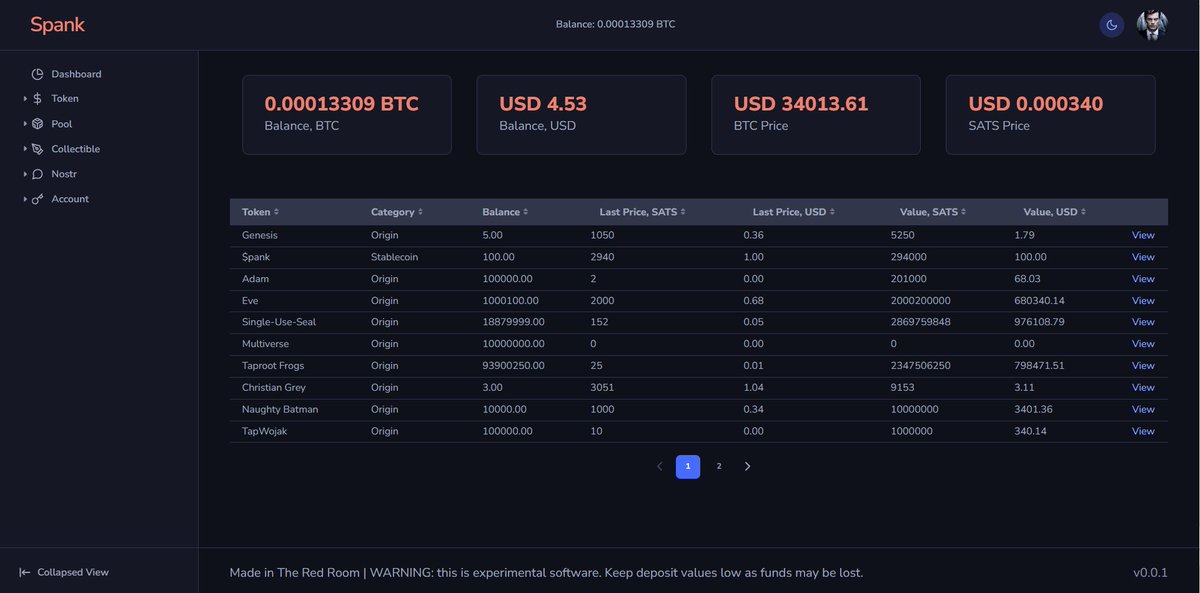Click the Account key icon
The image size is (1200, 593).
(37, 199)
